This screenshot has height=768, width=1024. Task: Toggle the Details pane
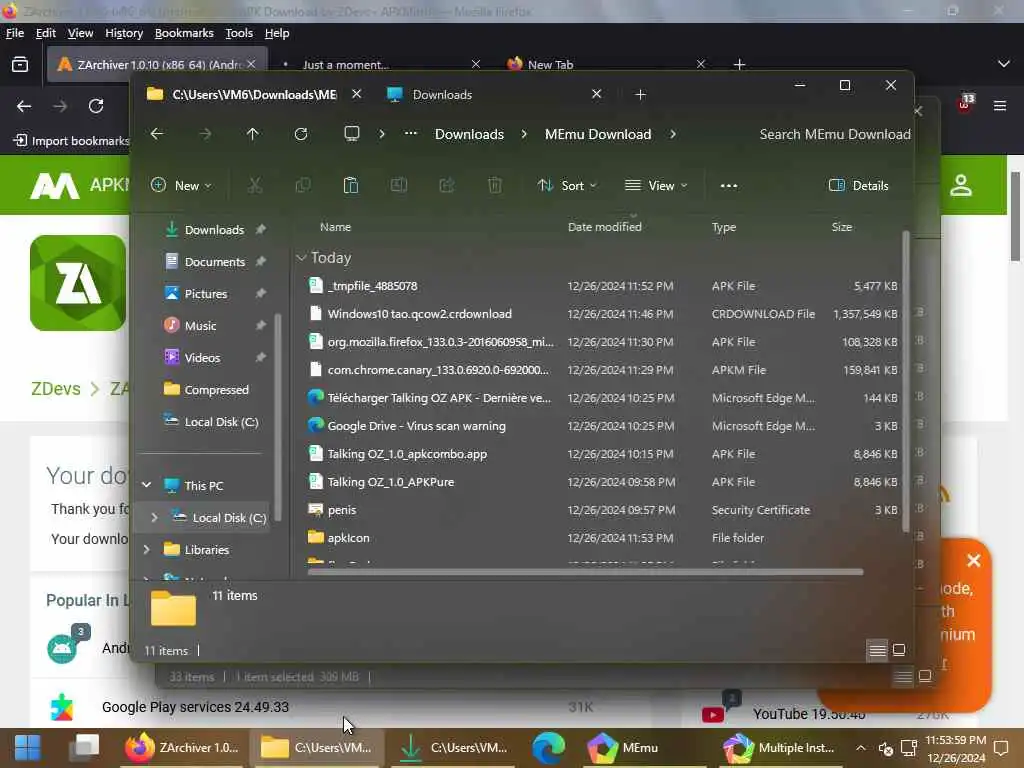tap(859, 185)
